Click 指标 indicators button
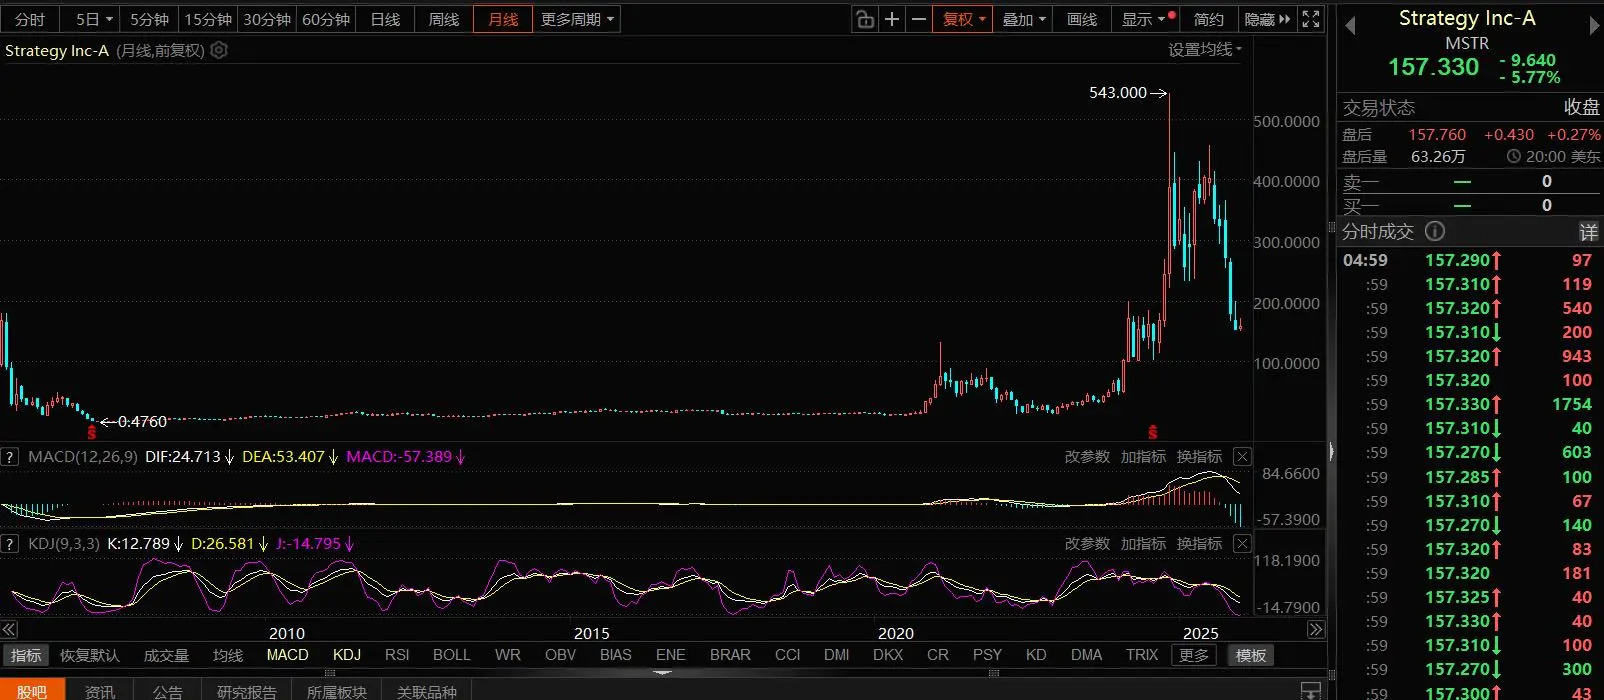This screenshot has height=700, width=1604. tap(26, 655)
